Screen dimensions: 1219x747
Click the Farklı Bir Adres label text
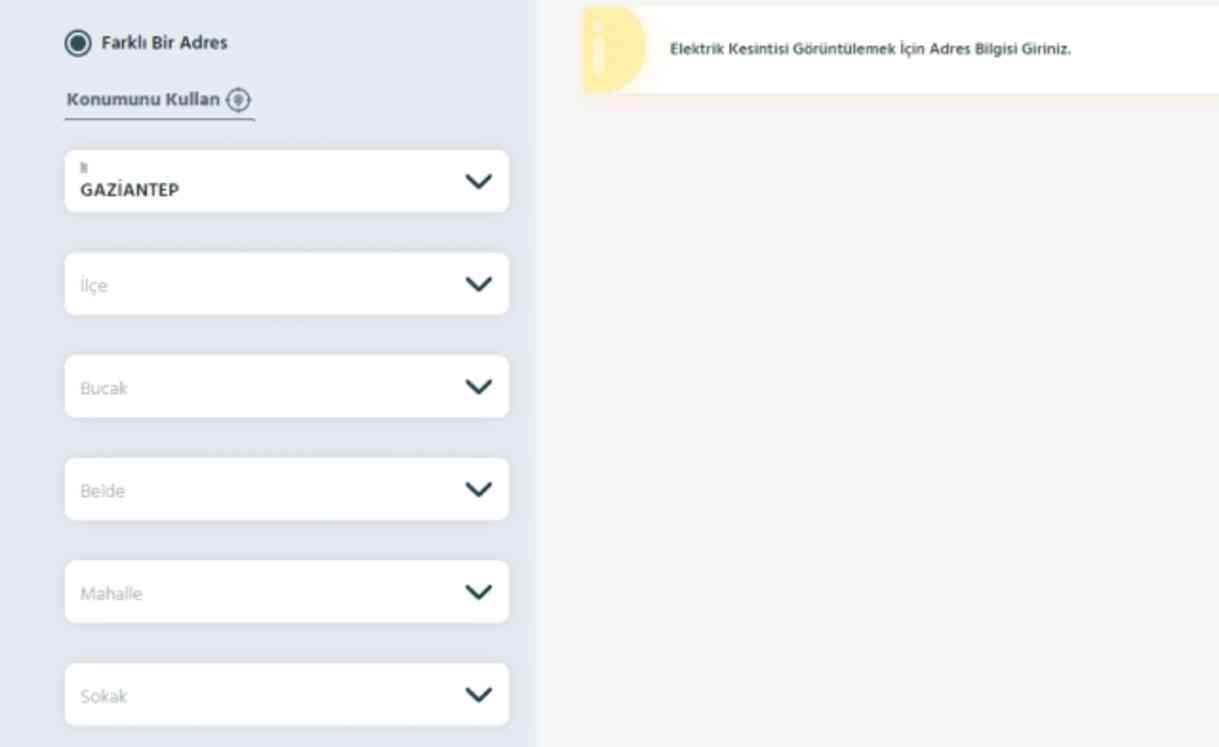tap(164, 43)
